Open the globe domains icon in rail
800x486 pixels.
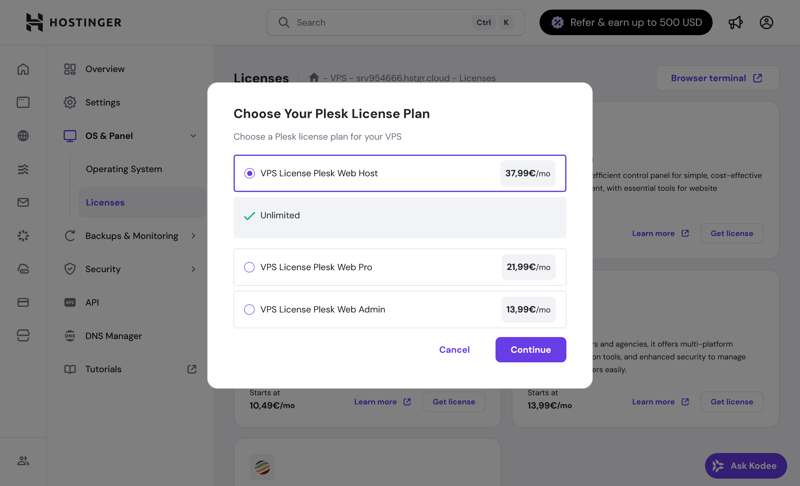coord(23,135)
